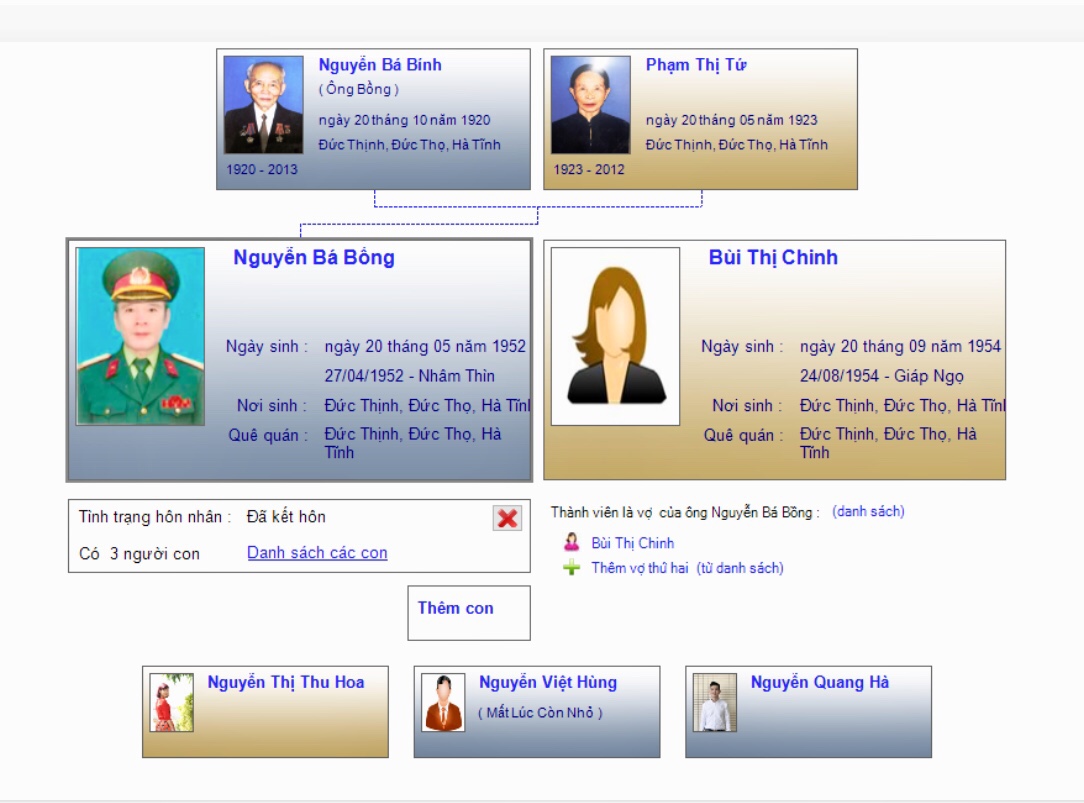This screenshot has width=1084, height=803.
Task: Click the Nguyễn Bá Bồng name heading
Action: (314, 258)
